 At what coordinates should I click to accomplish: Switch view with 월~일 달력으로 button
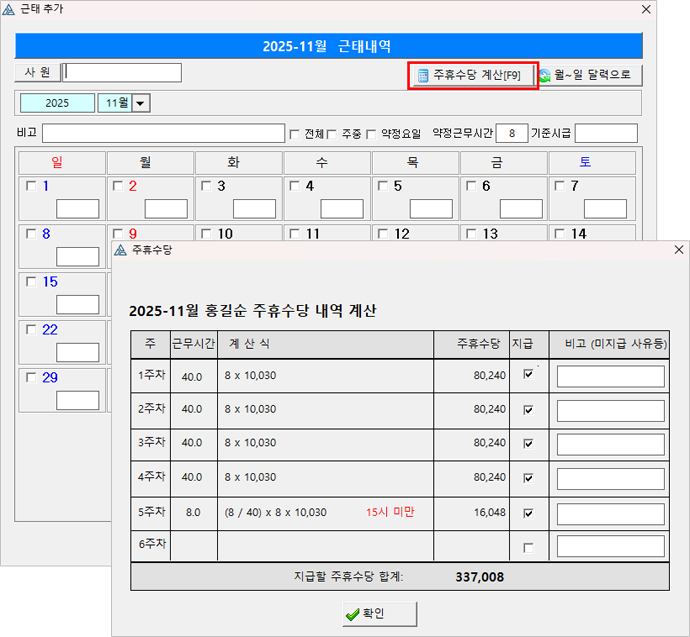coord(590,76)
